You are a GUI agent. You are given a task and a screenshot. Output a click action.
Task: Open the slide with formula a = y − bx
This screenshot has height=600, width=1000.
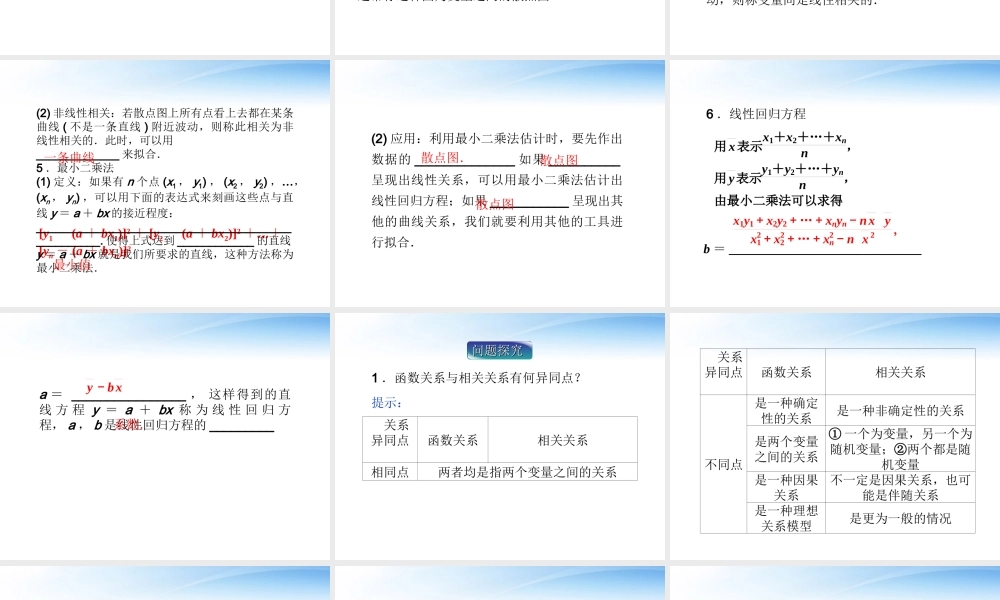pos(165,437)
